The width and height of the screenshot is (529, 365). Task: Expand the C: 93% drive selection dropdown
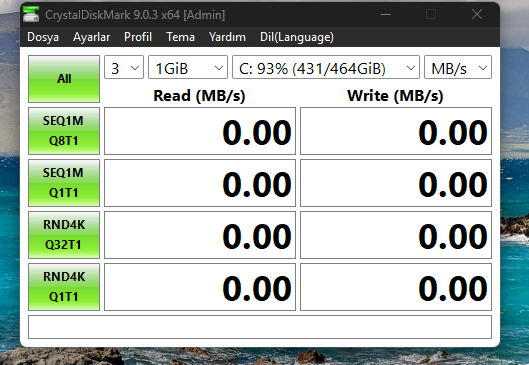326,67
